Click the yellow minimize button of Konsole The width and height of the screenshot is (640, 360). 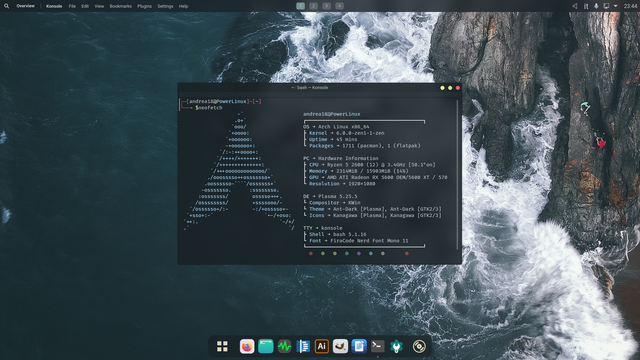click(442, 88)
